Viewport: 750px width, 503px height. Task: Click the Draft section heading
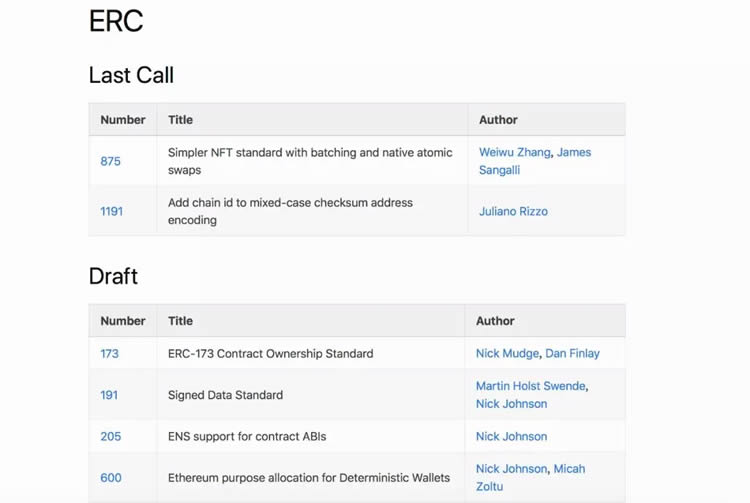[x=113, y=276]
